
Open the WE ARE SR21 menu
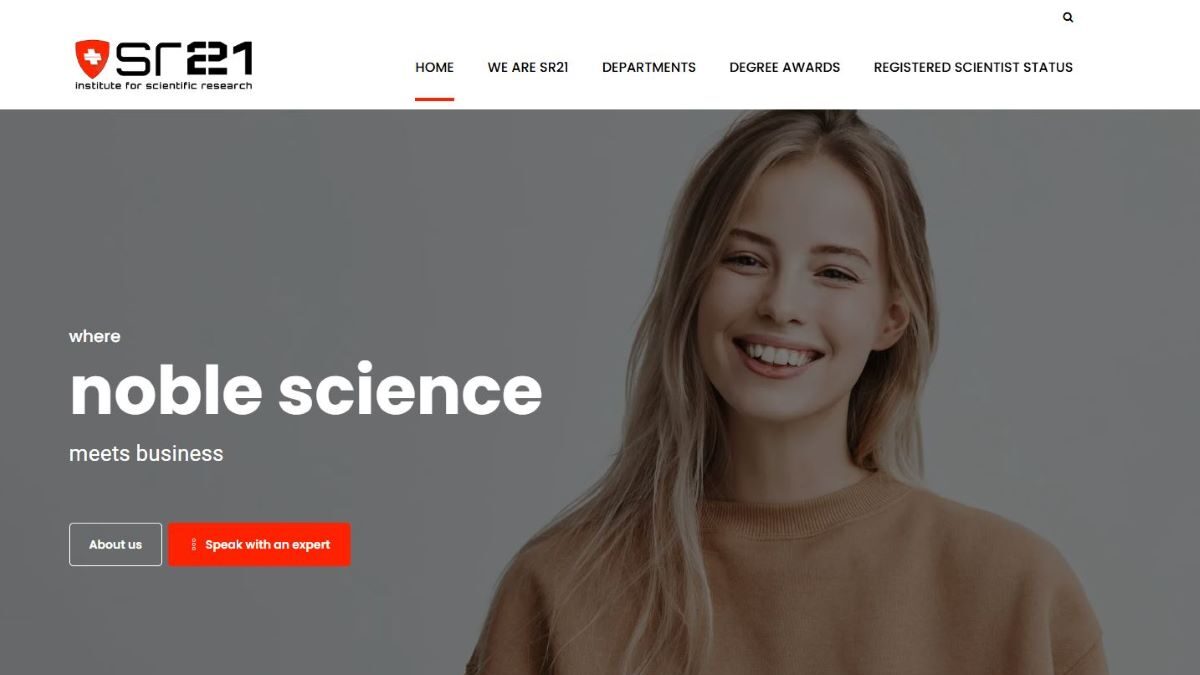click(x=528, y=67)
